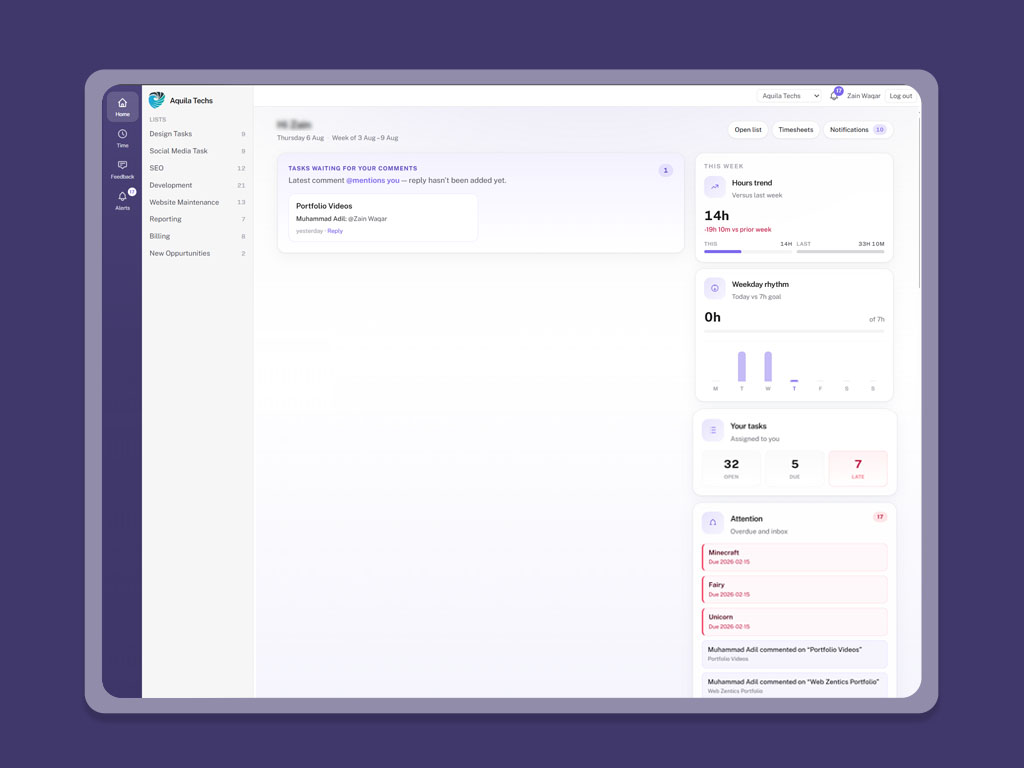Click "-19h 10m vs prior week" text

click(737, 230)
